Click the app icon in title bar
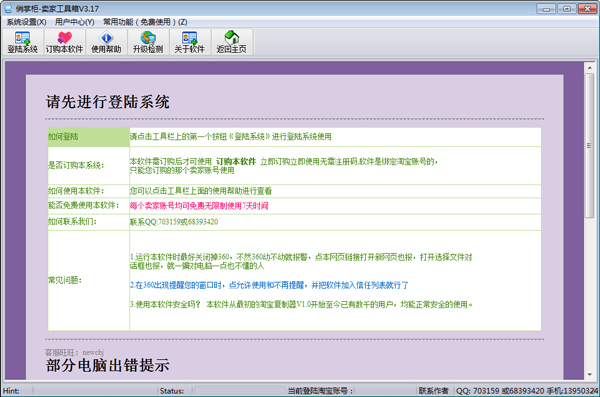The image size is (600, 397). point(8,8)
